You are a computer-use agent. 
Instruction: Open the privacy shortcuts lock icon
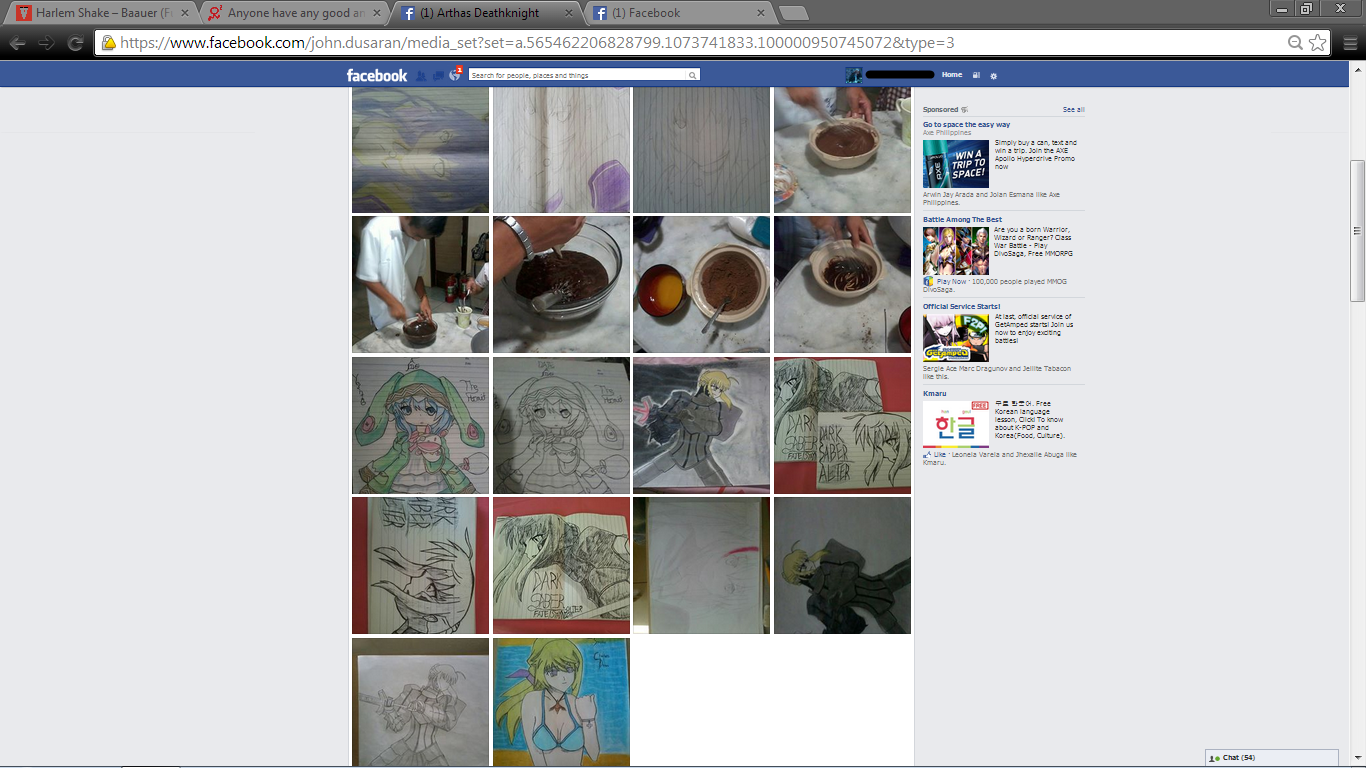tap(976, 75)
